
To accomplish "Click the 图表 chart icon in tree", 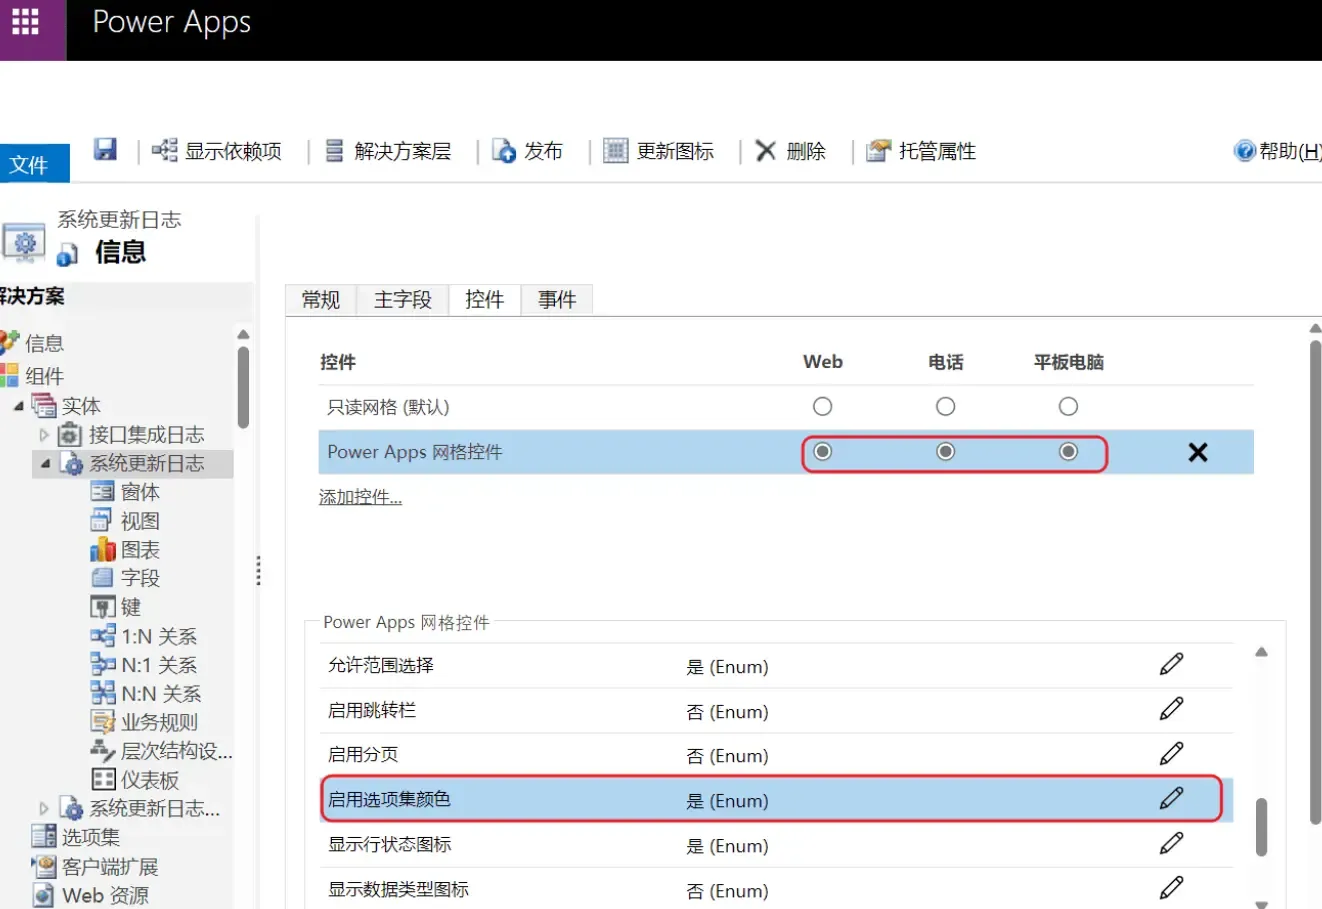I will [x=102, y=549].
